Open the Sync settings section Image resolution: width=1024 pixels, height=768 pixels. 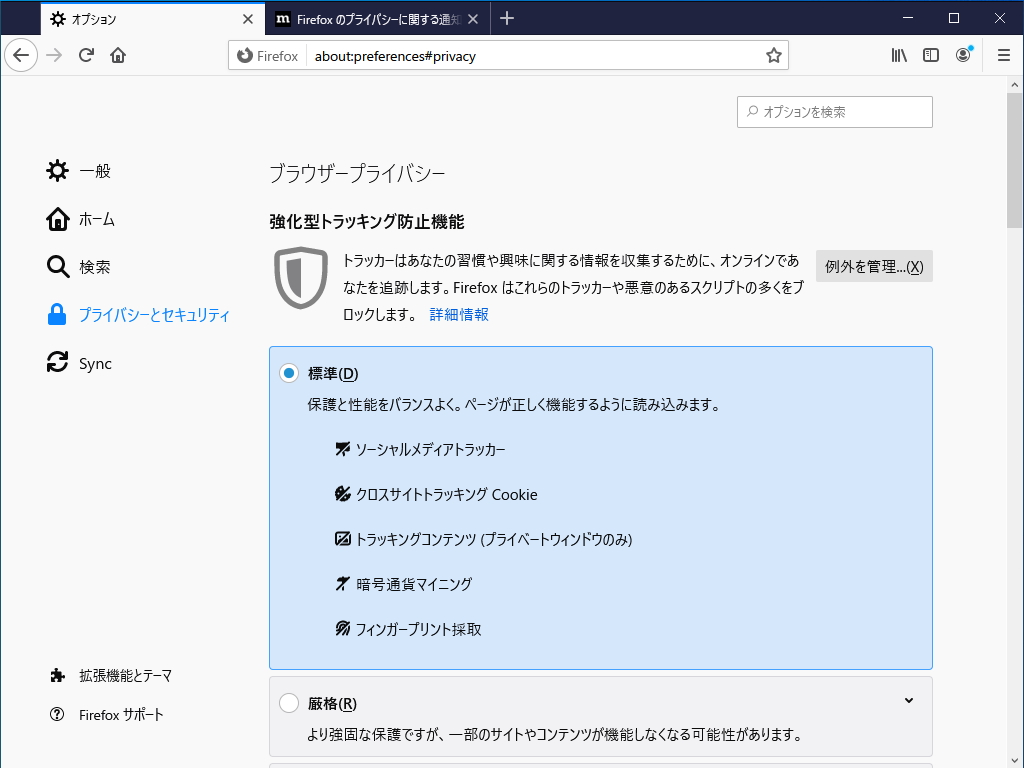click(x=96, y=363)
